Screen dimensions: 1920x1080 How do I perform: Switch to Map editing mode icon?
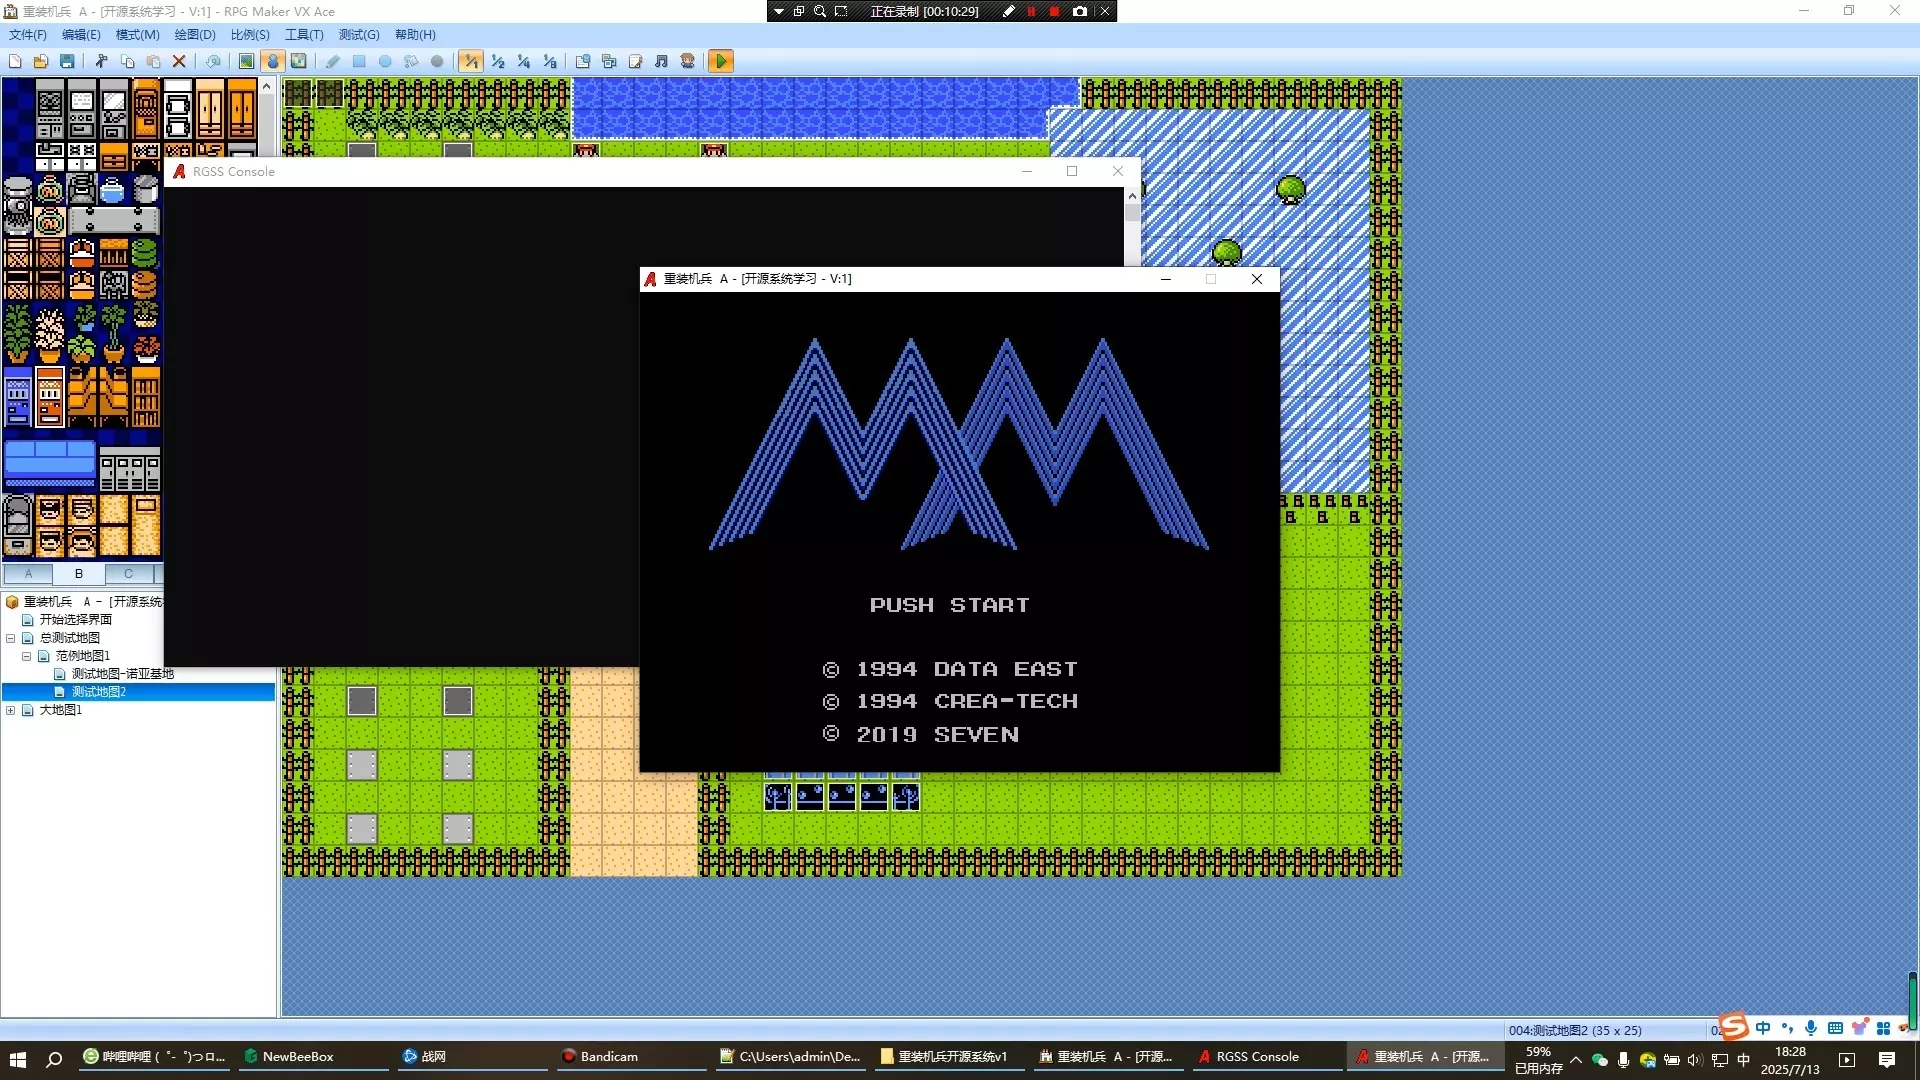tap(246, 61)
